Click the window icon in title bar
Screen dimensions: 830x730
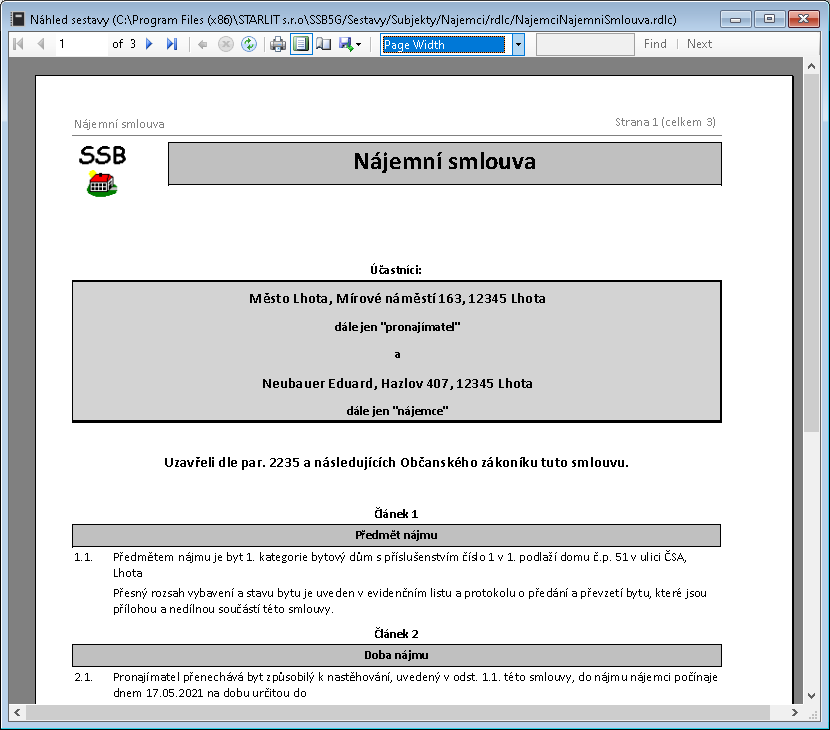(x=17, y=18)
